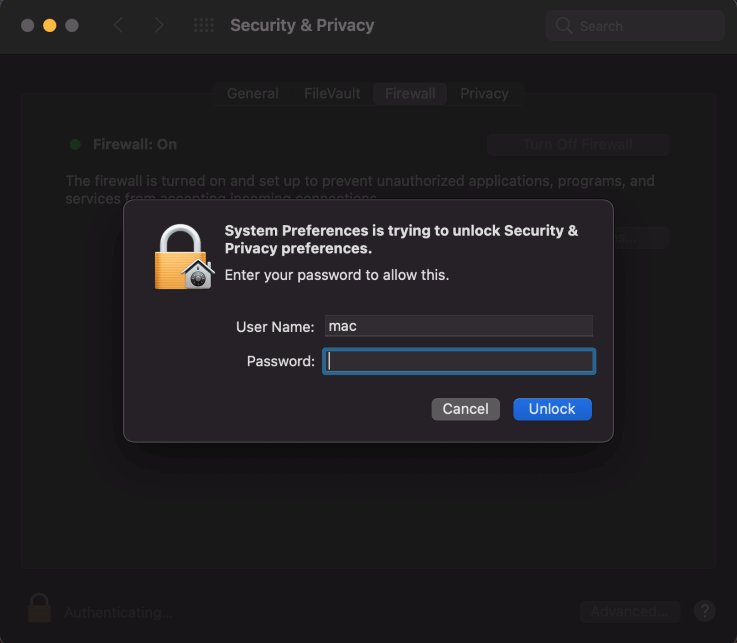Select the Firewall tab
Screen dimensions: 737x643
click(410, 94)
